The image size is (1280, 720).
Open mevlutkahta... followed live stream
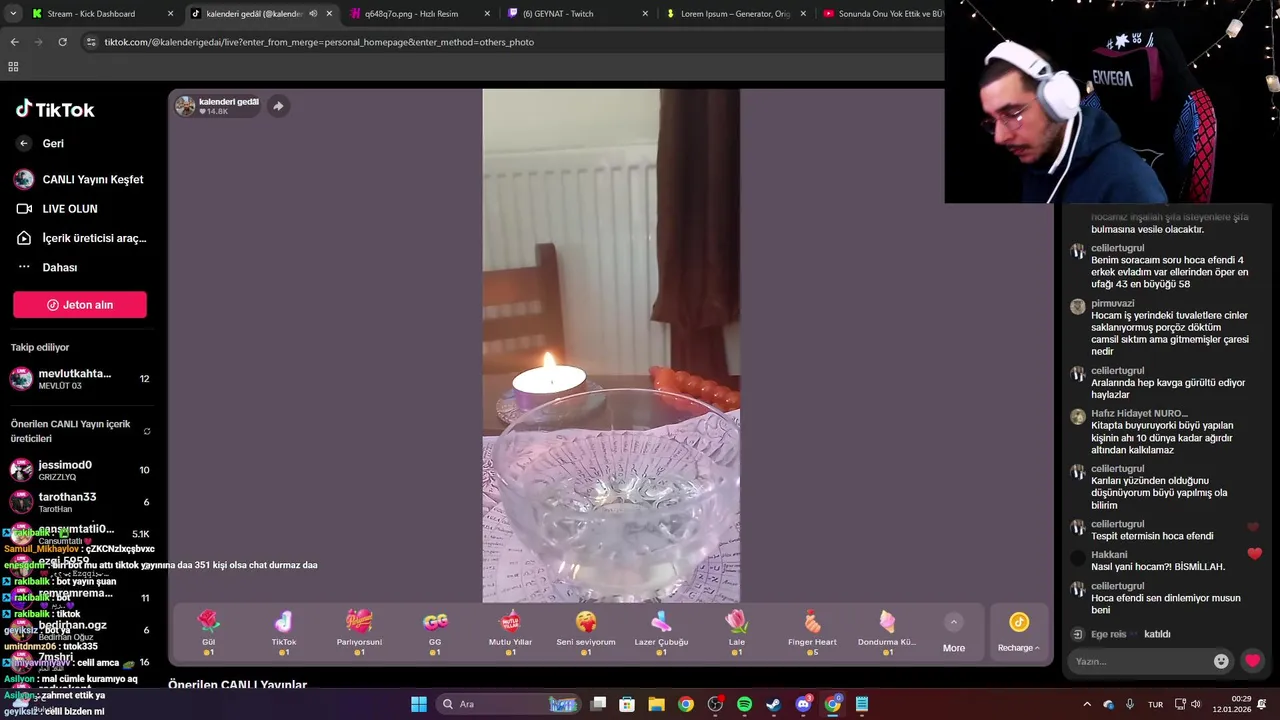point(80,379)
